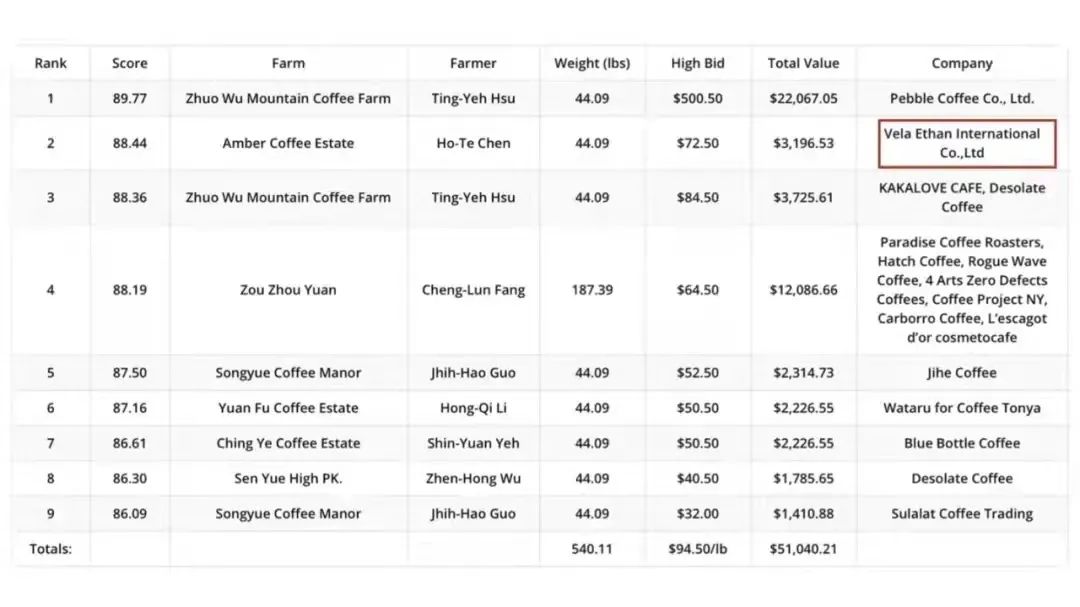Viewport: 1080px width, 607px height.
Task: Click the Total Value column header
Action: [803, 63]
